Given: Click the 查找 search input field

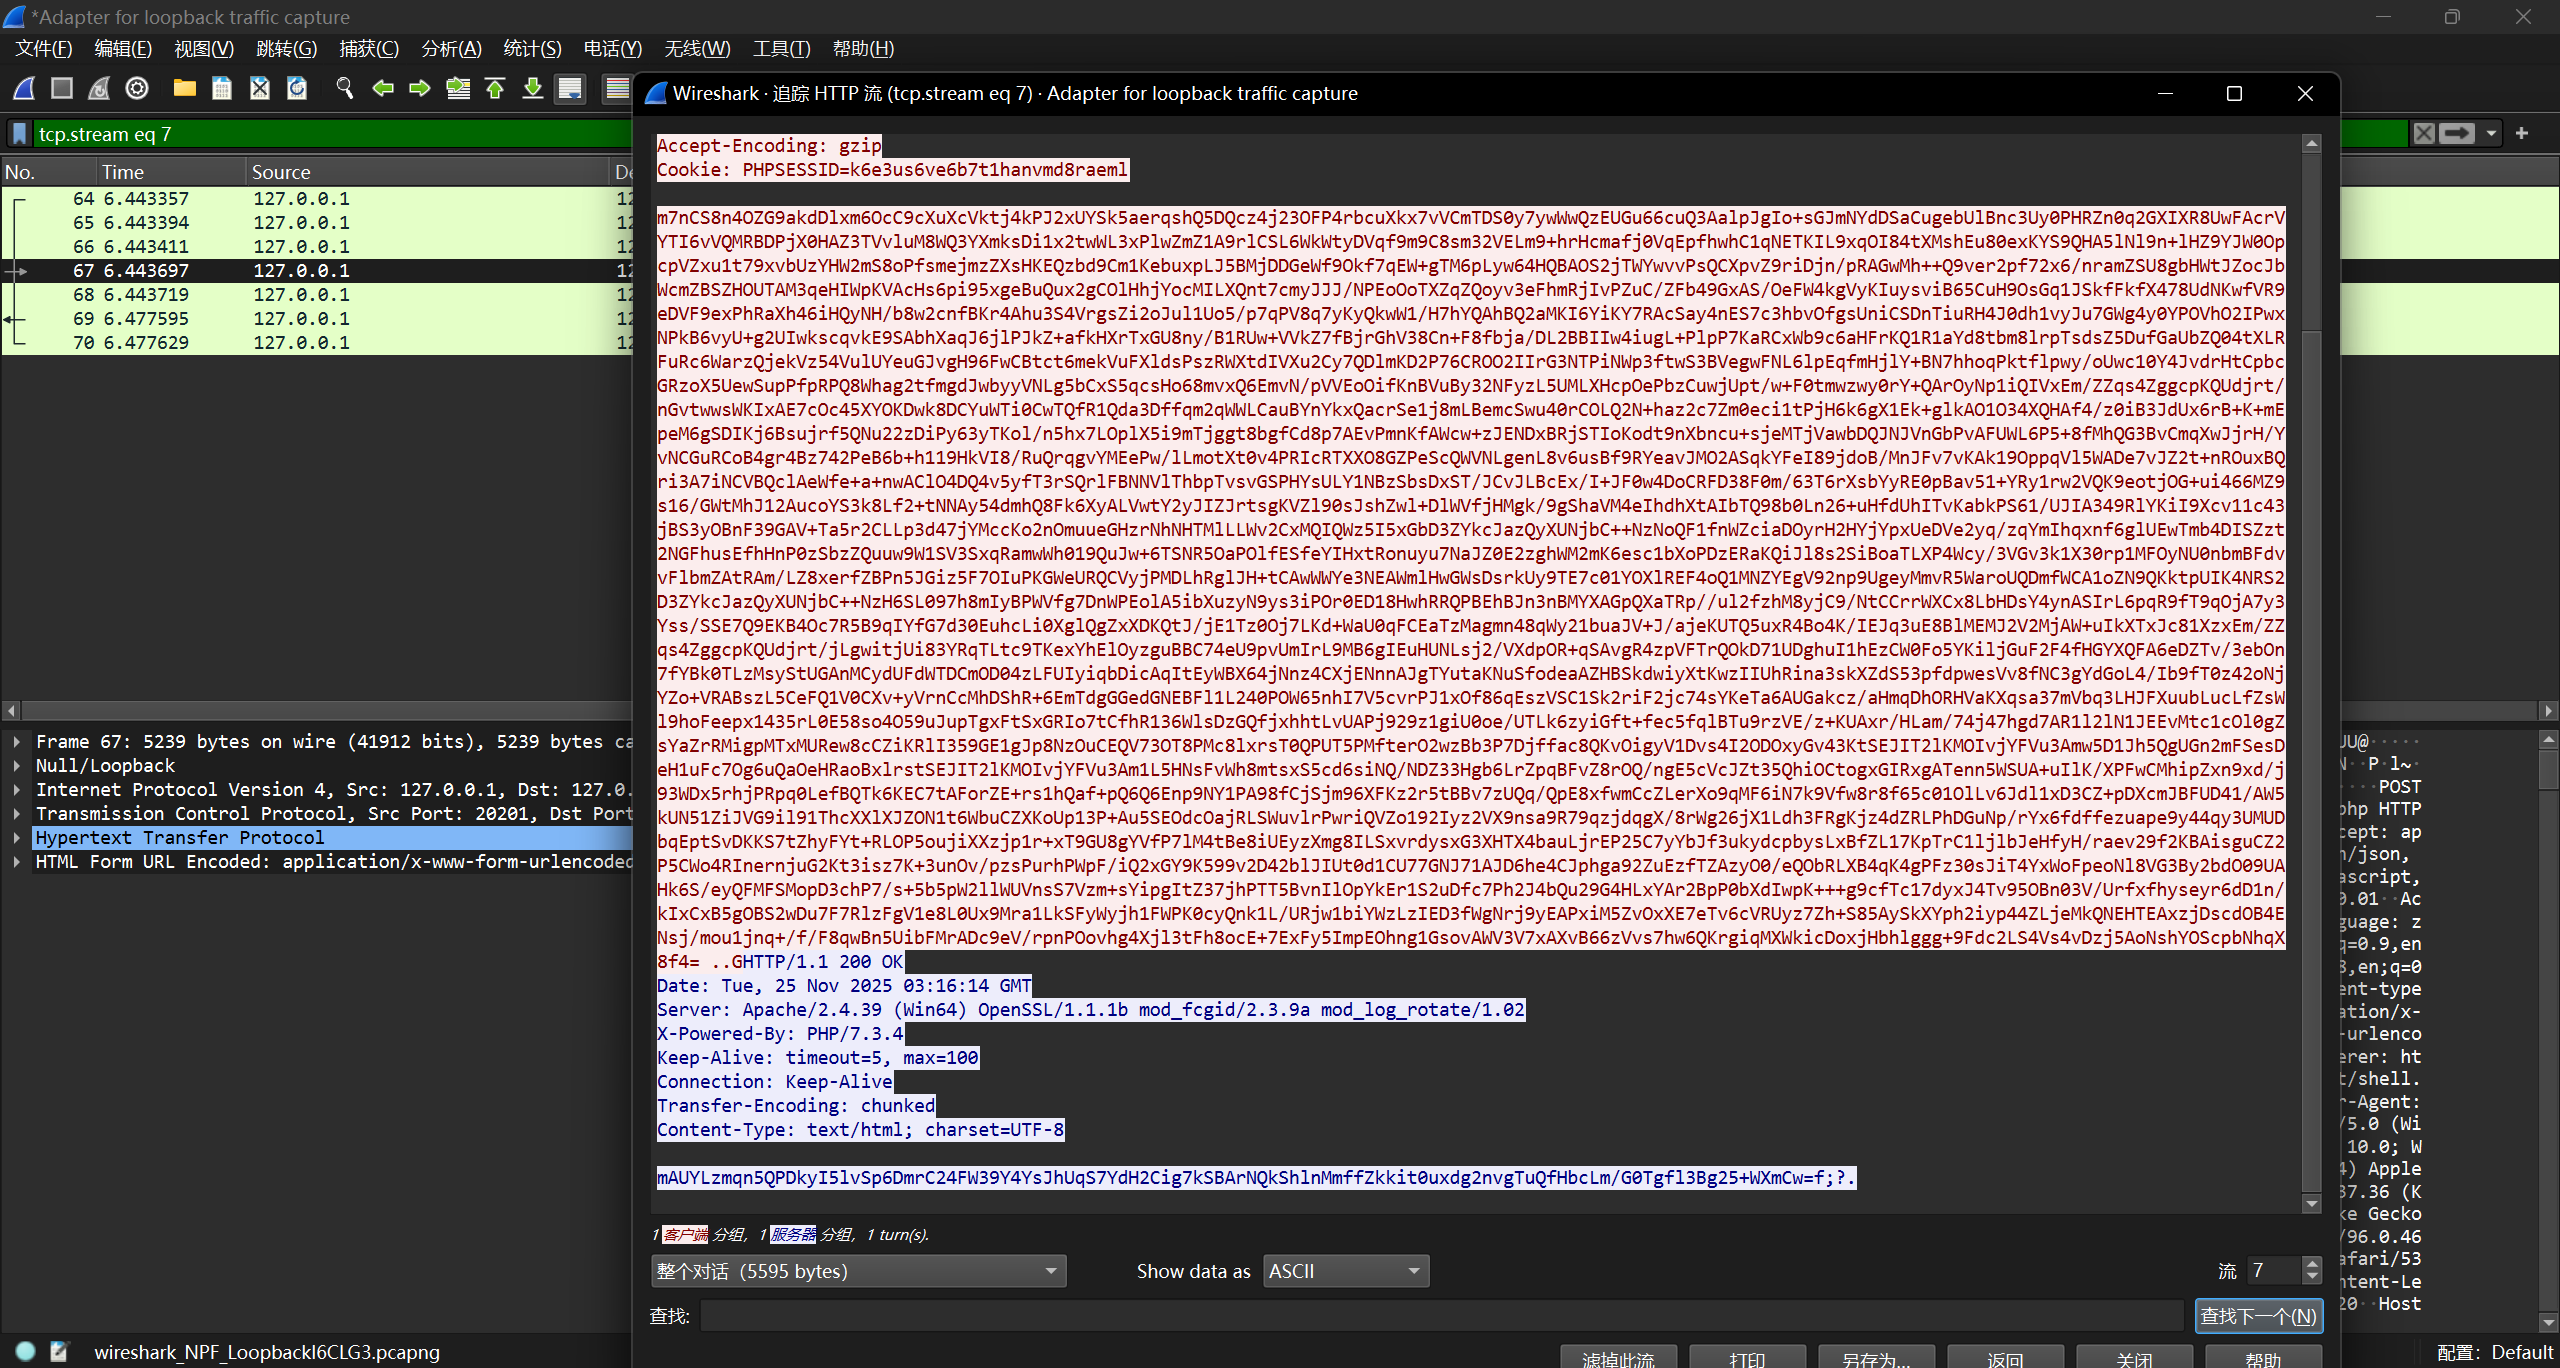Looking at the screenshot, I should 1440,1316.
